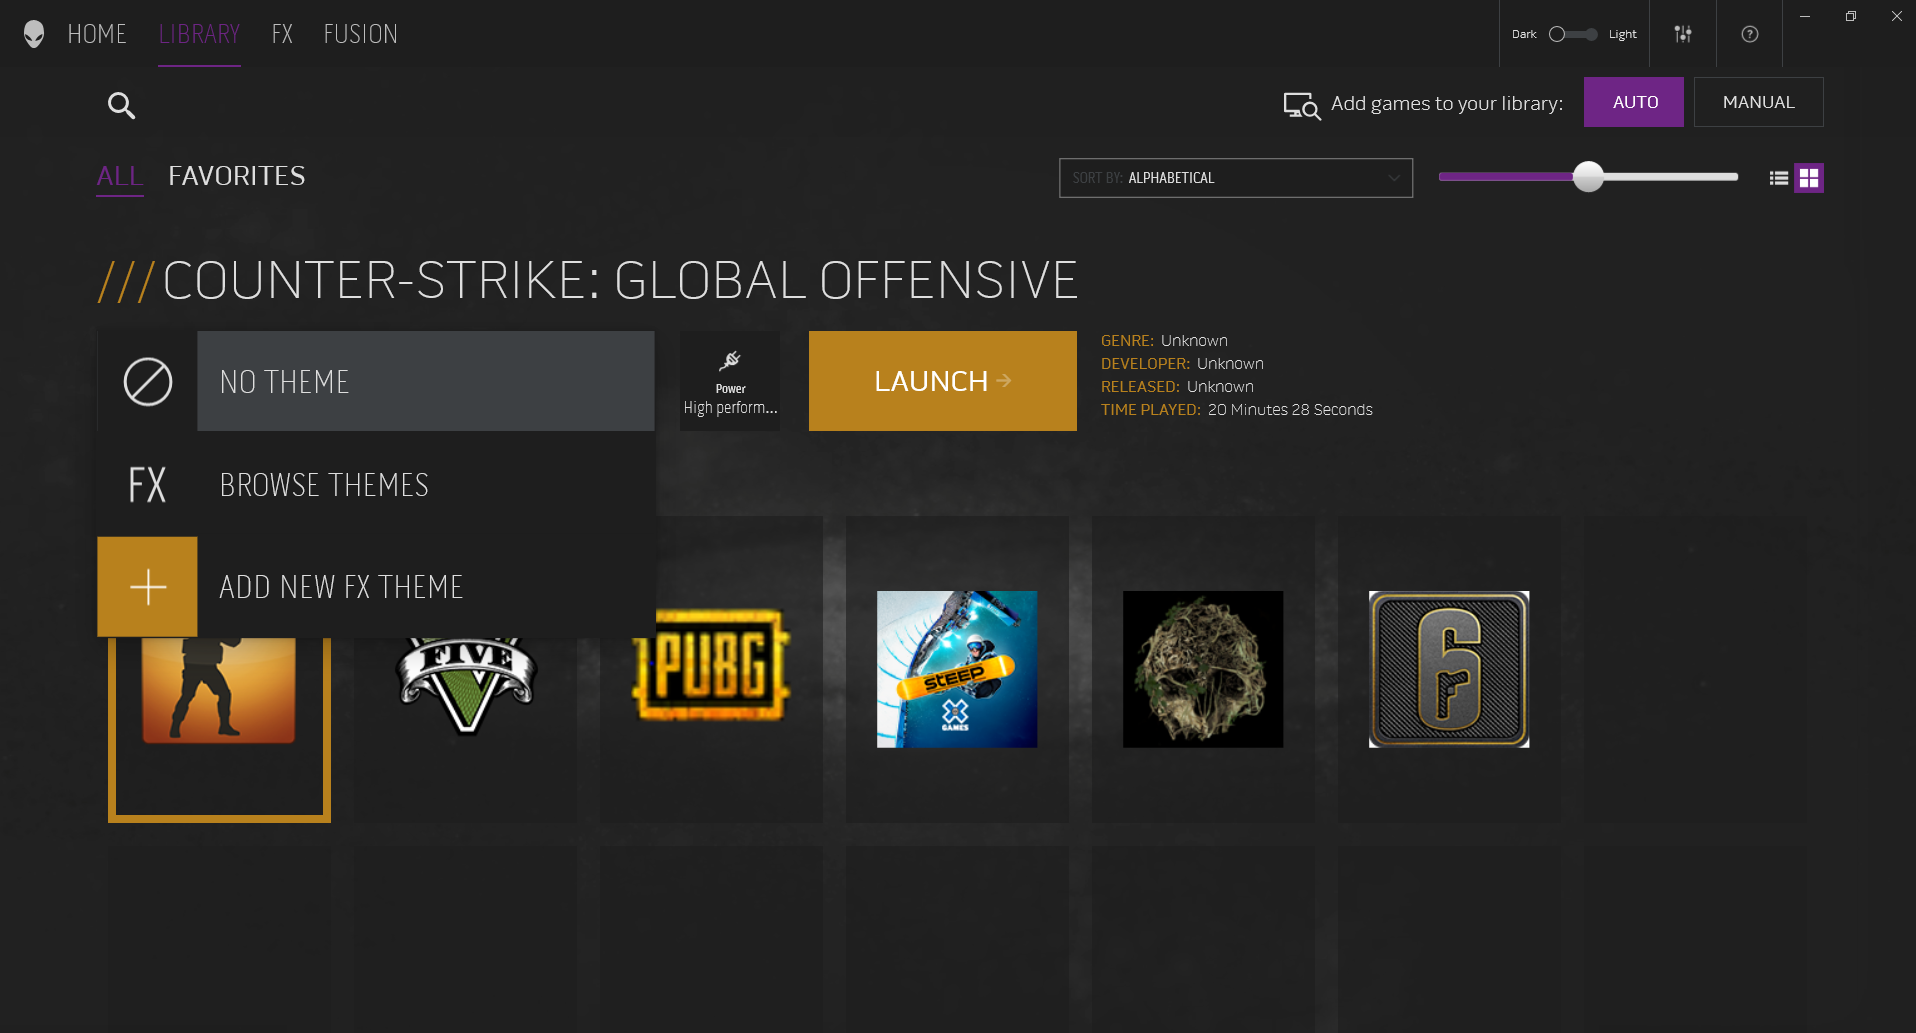Choose Browse Themes from the theme list

[324, 485]
